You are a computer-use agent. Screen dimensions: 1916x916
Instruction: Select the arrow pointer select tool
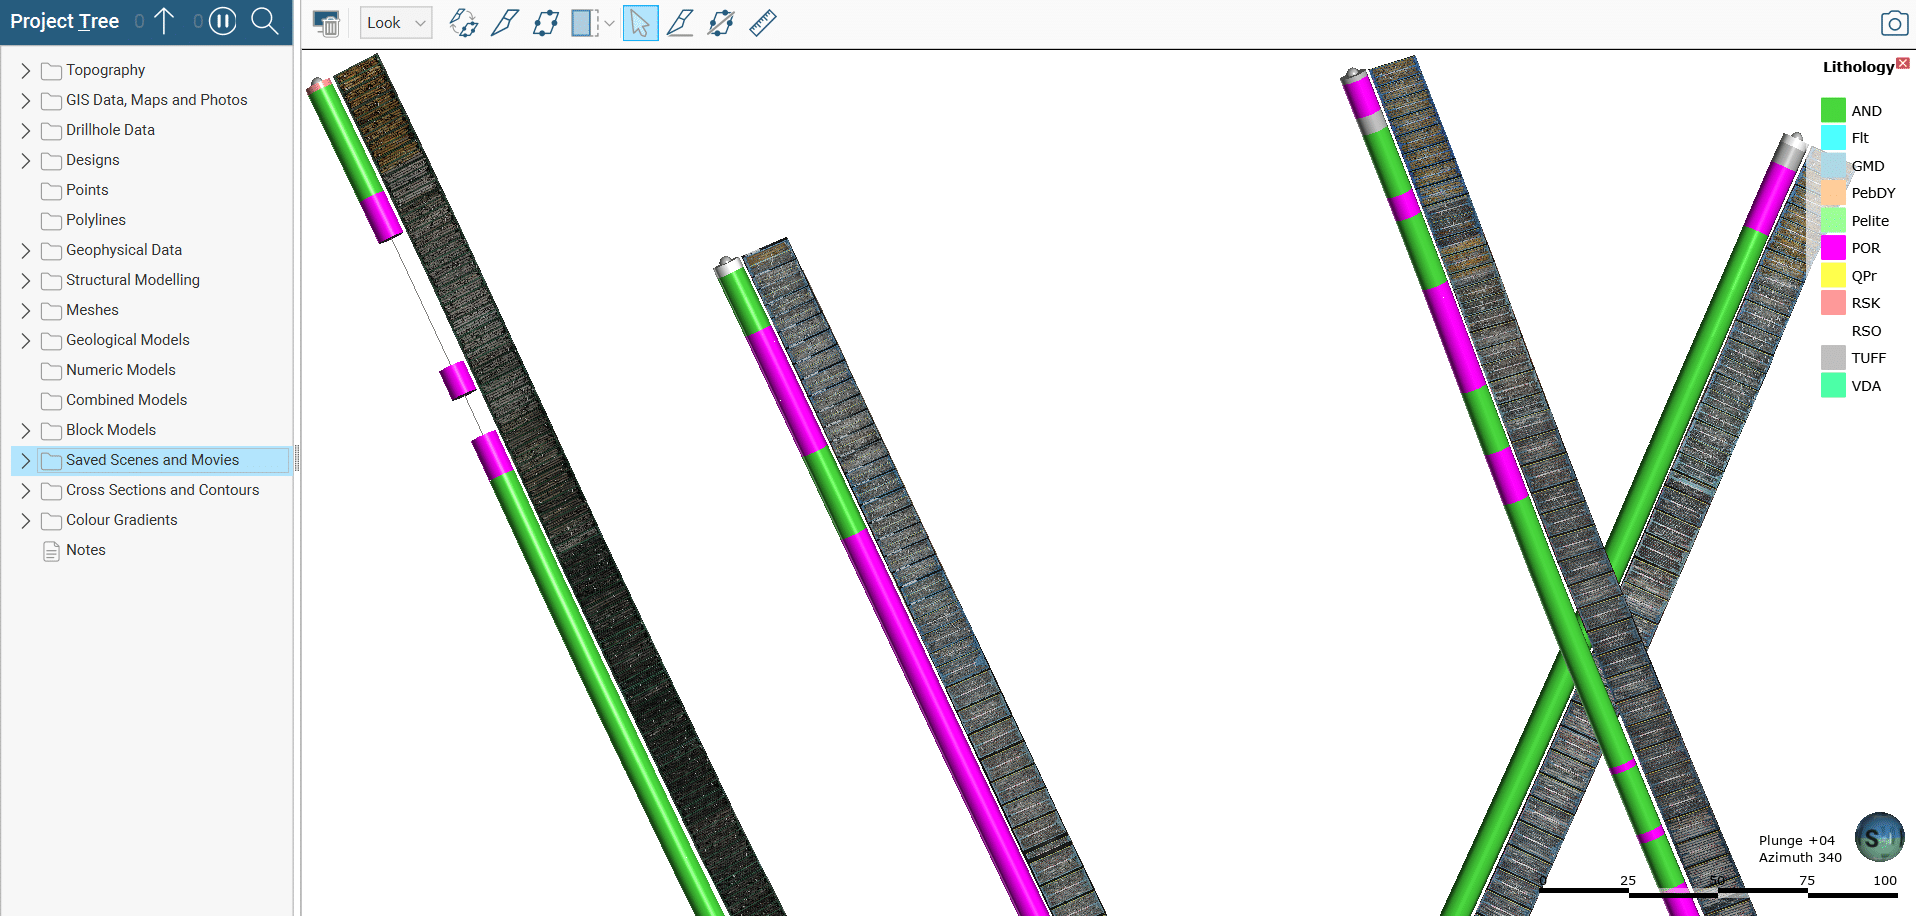tap(640, 22)
